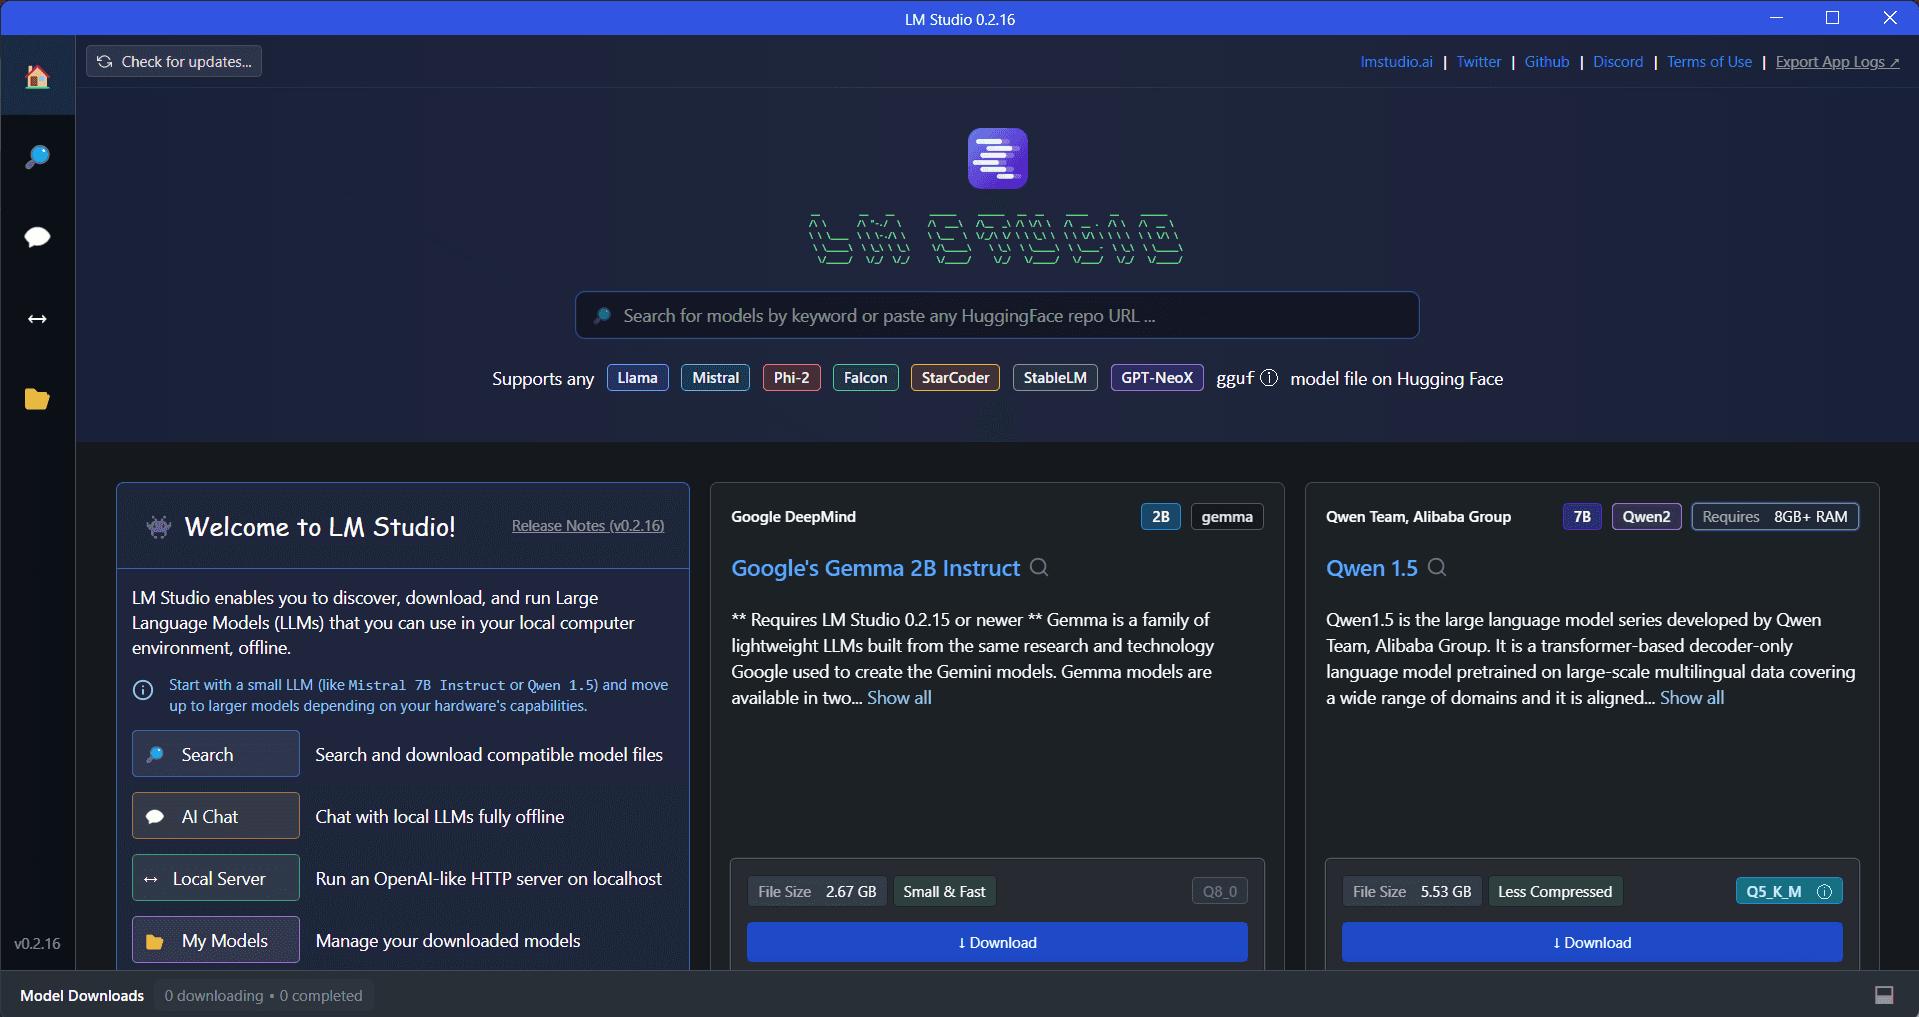This screenshot has width=1919, height=1017.
Task: Open Google's Gemma 2B Instruct title link
Action: click(x=875, y=568)
